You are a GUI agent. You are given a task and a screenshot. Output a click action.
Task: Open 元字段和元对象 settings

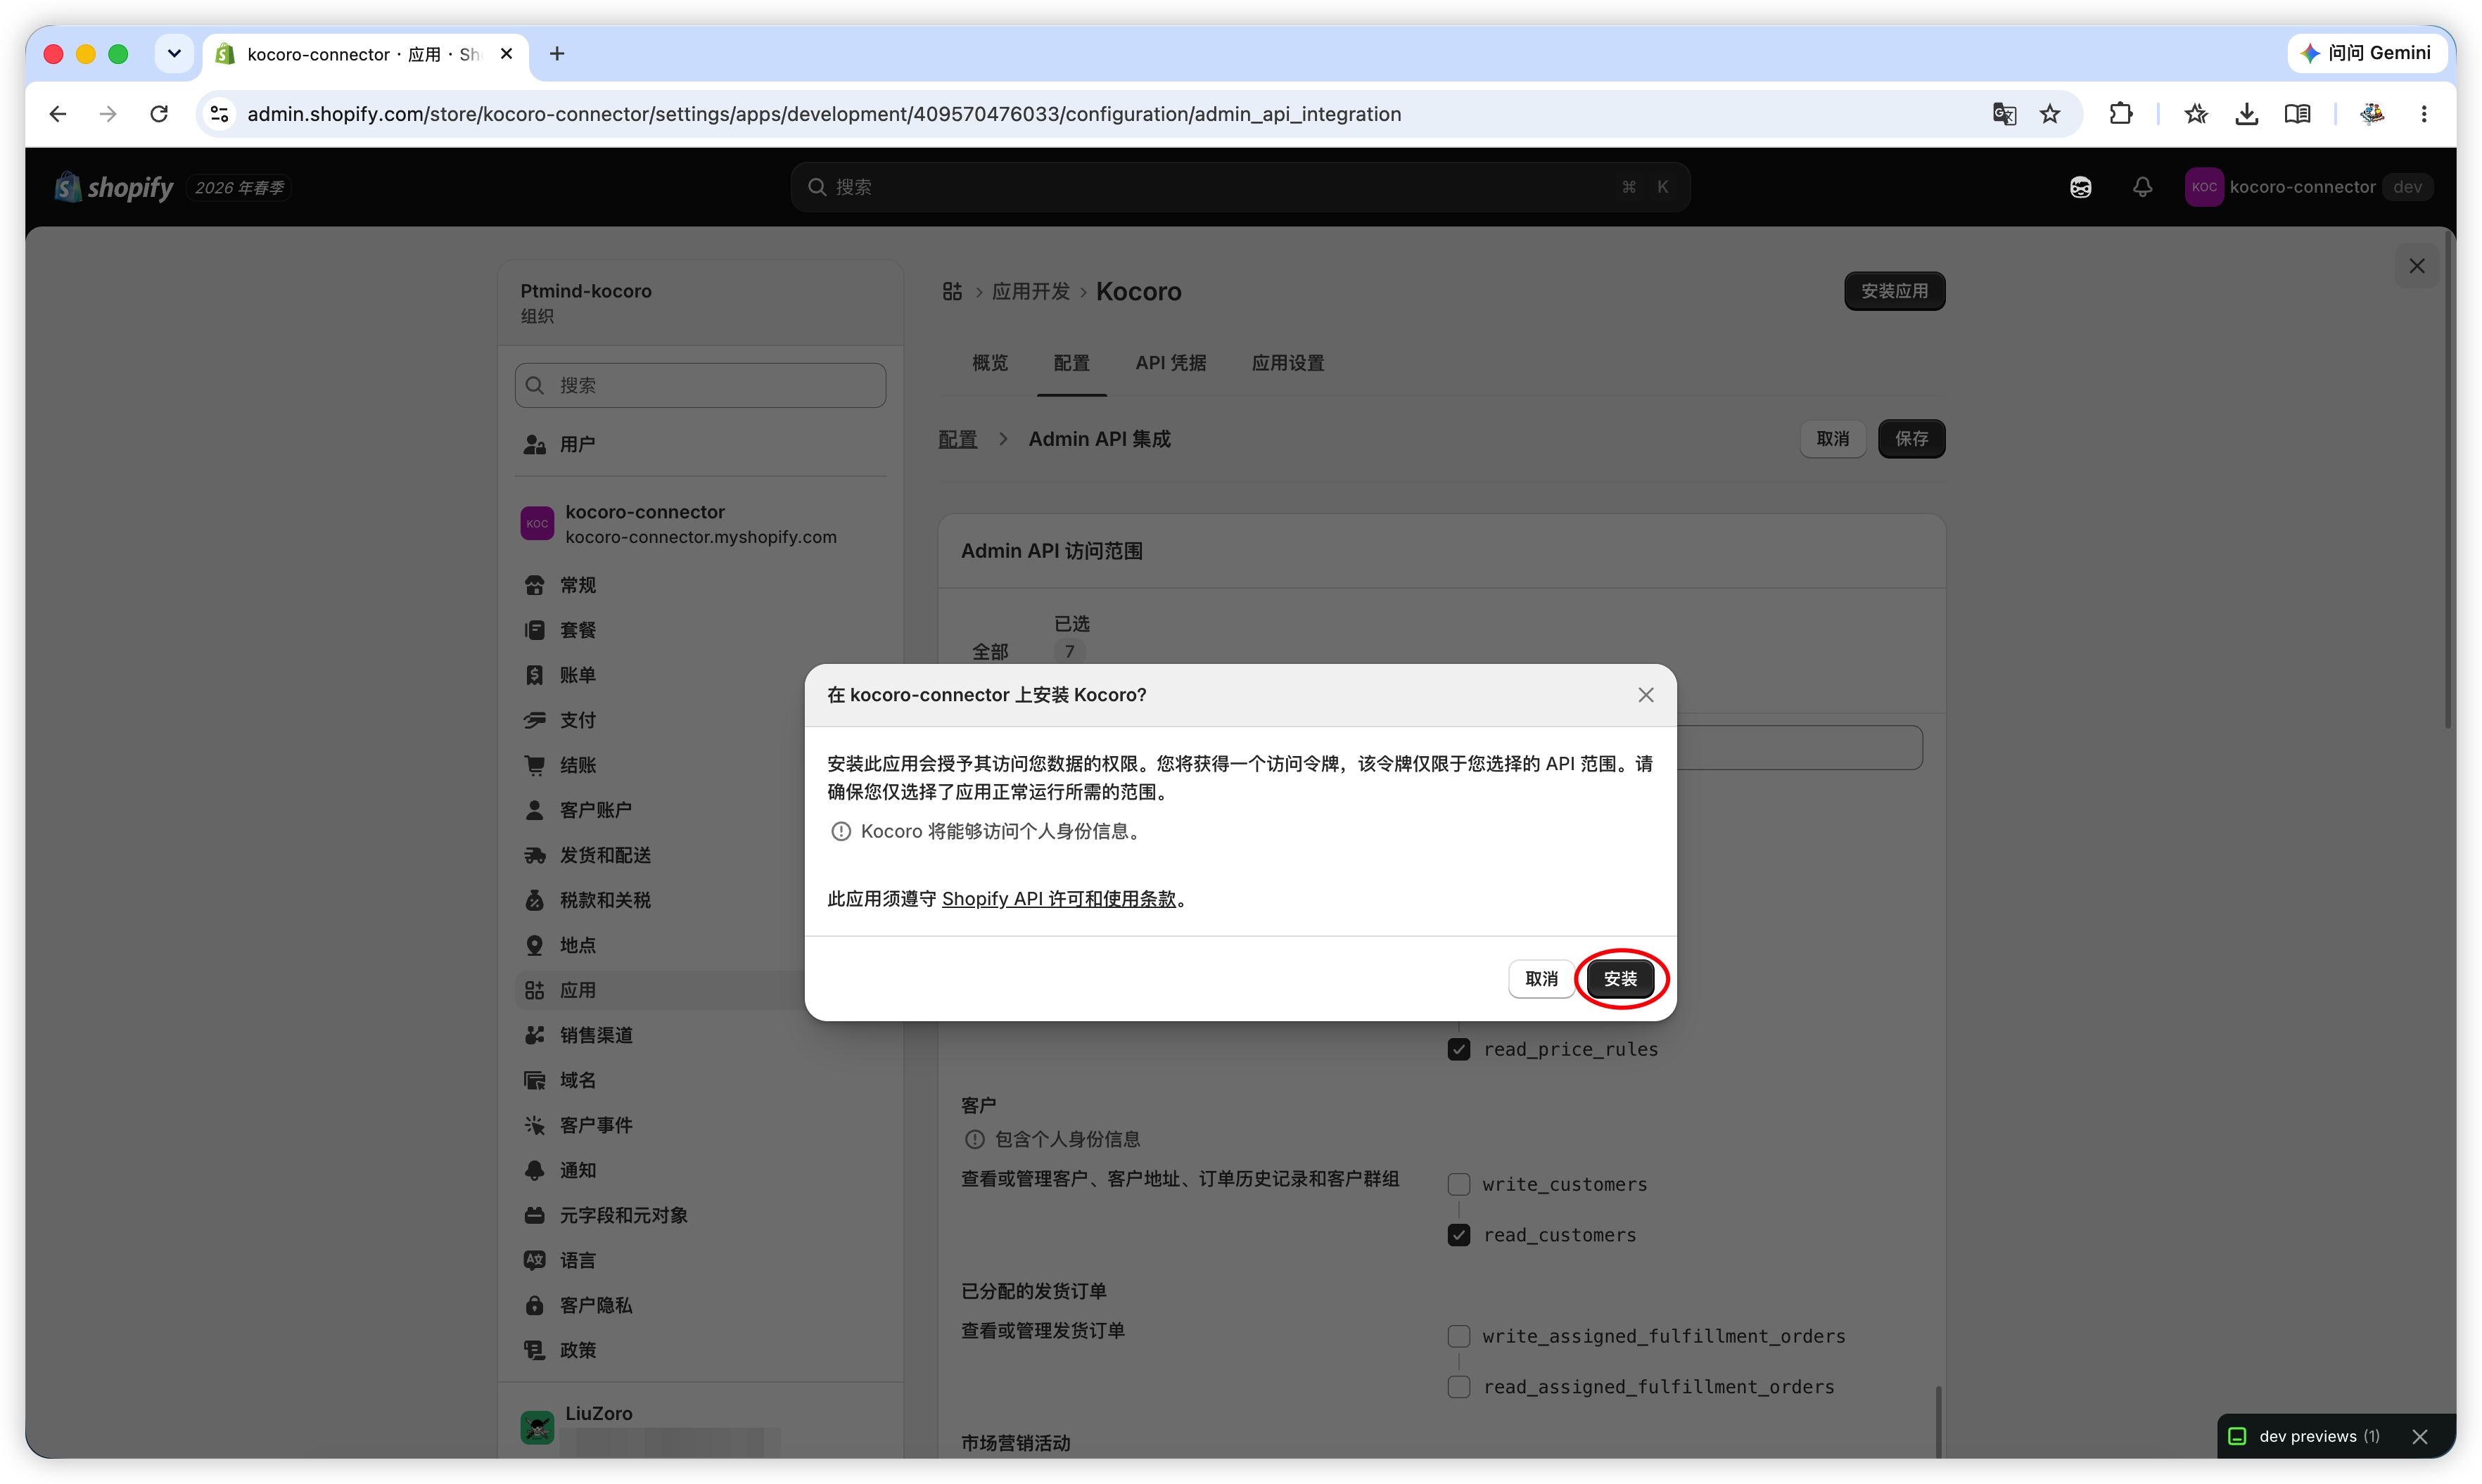click(x=700, y=1215)
